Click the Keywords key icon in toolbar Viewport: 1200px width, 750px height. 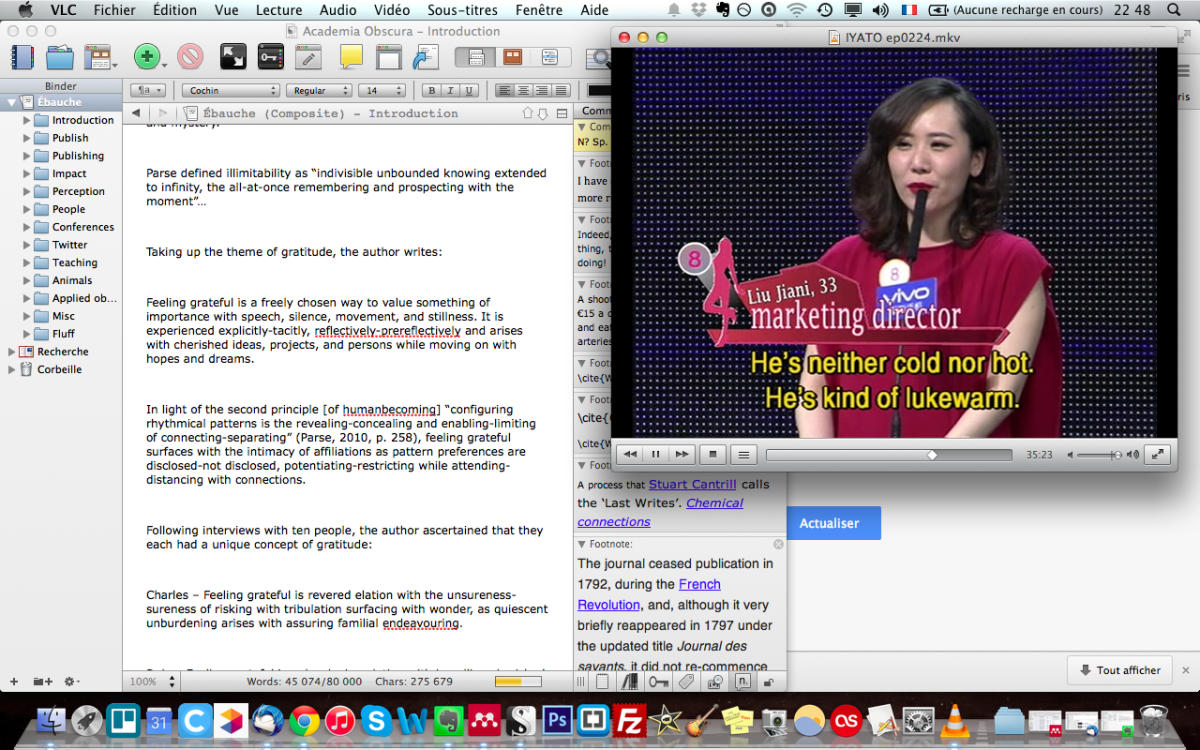[270, 57]
